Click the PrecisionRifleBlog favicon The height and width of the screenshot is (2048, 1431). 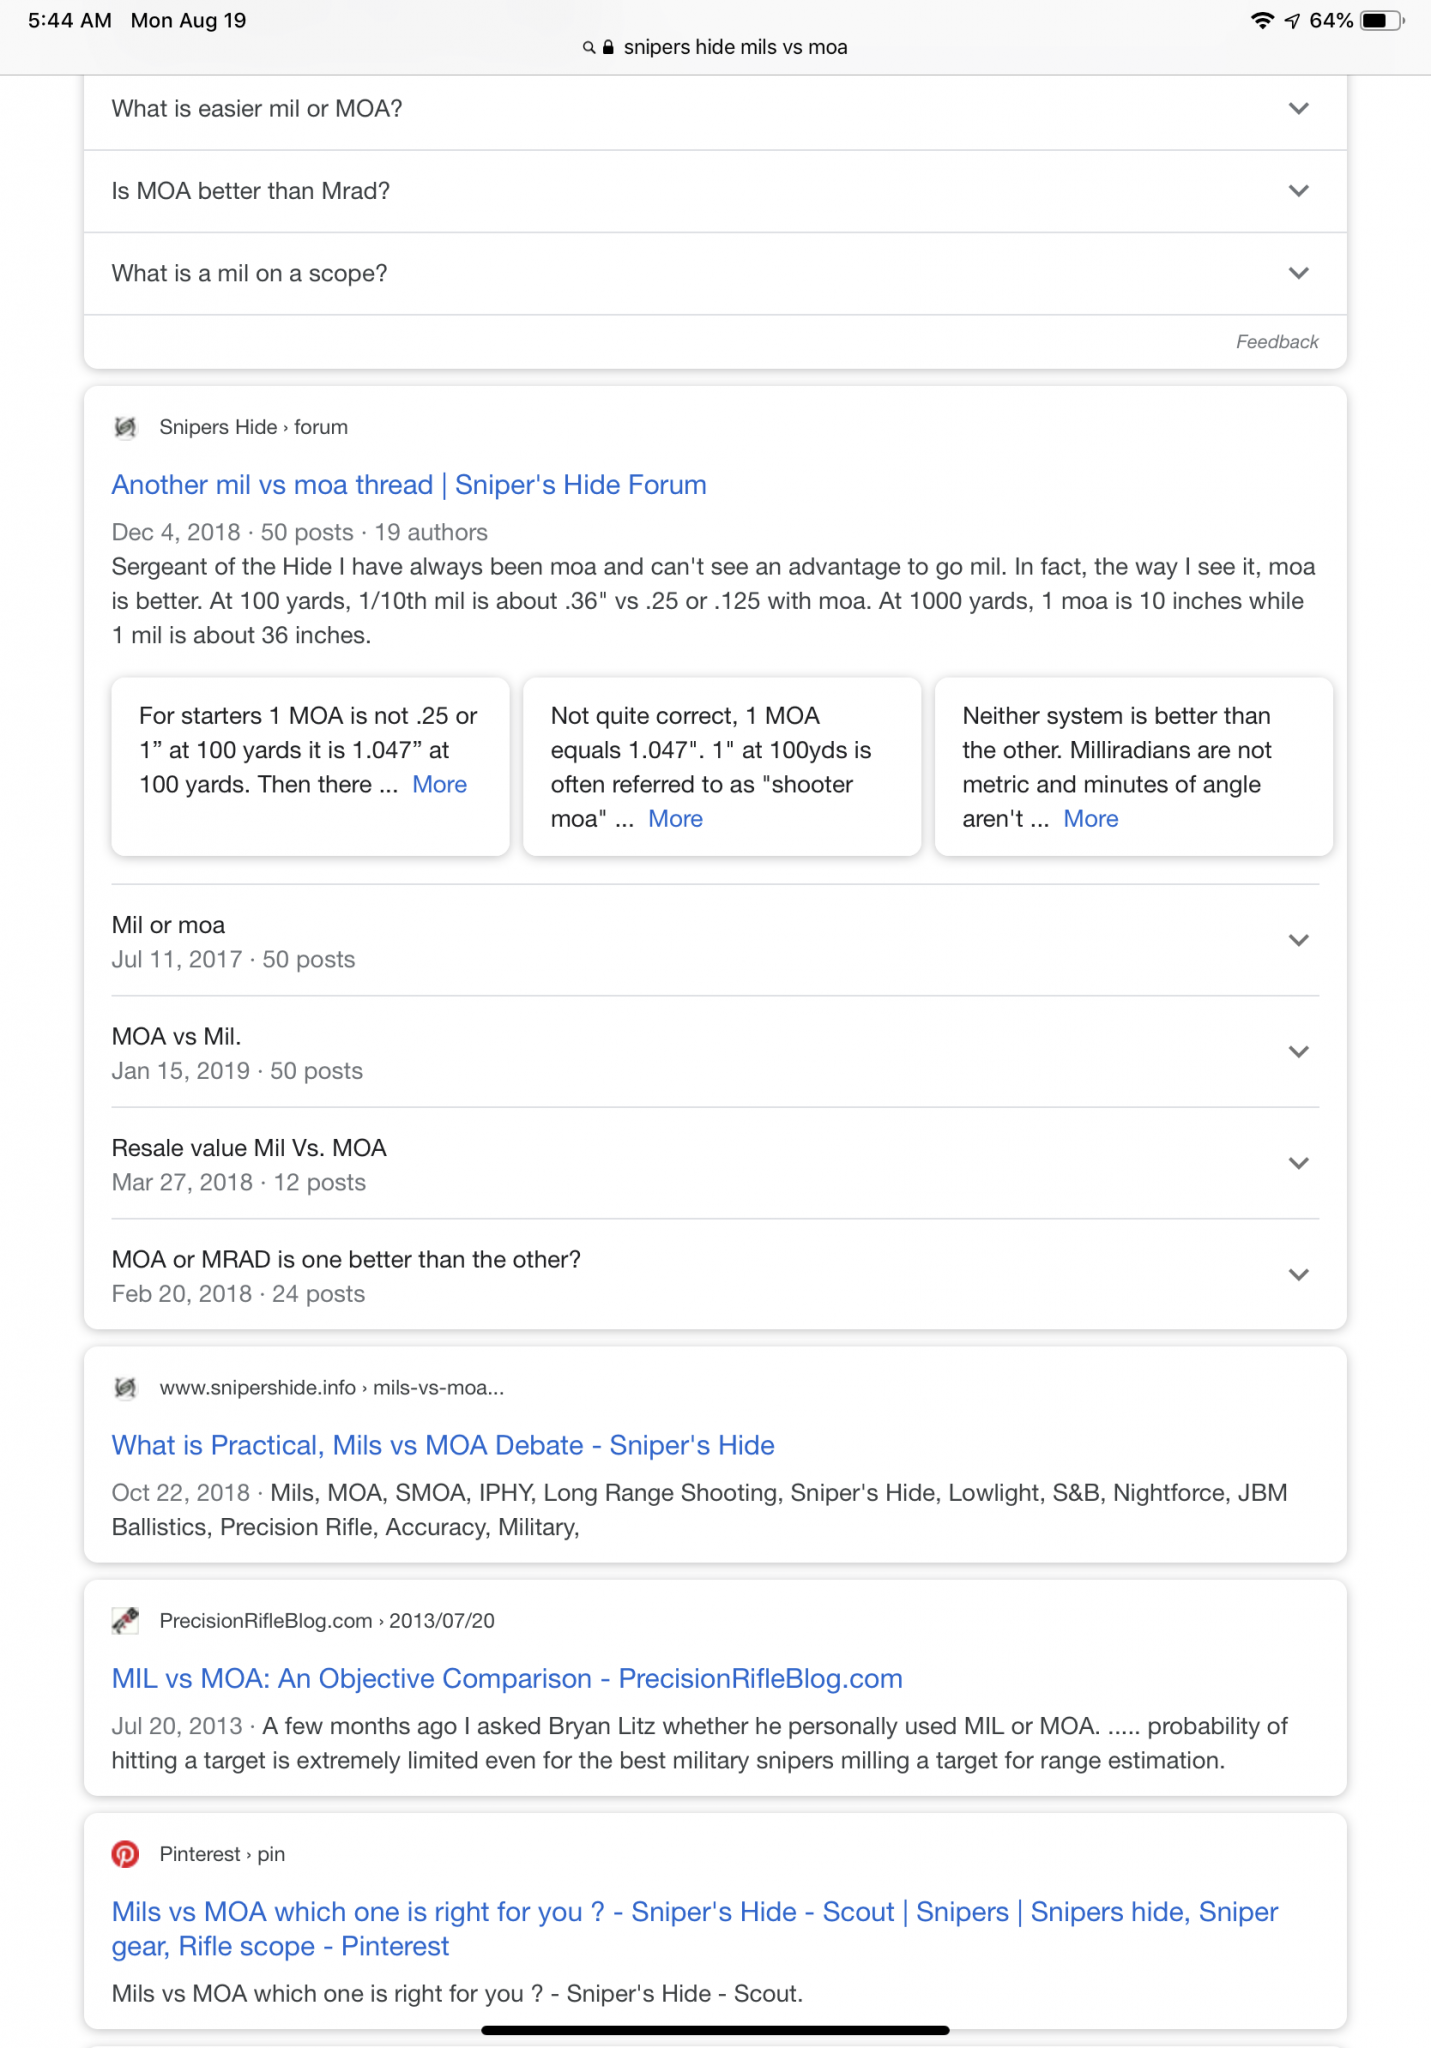point(125,1621)
